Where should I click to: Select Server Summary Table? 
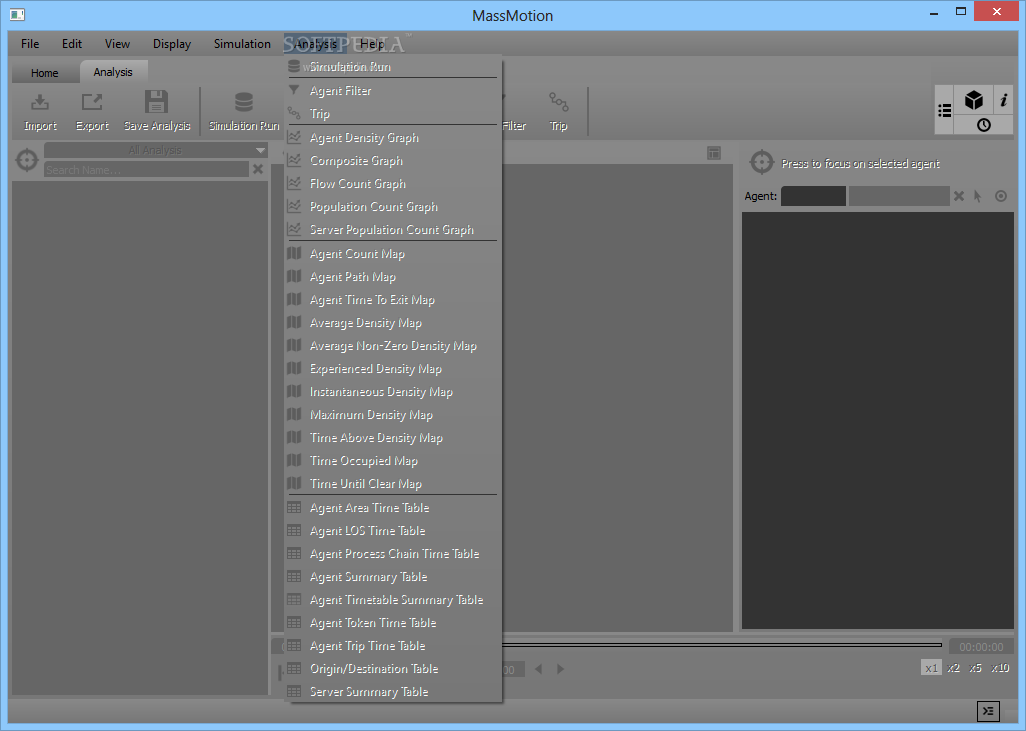[393, 691]
